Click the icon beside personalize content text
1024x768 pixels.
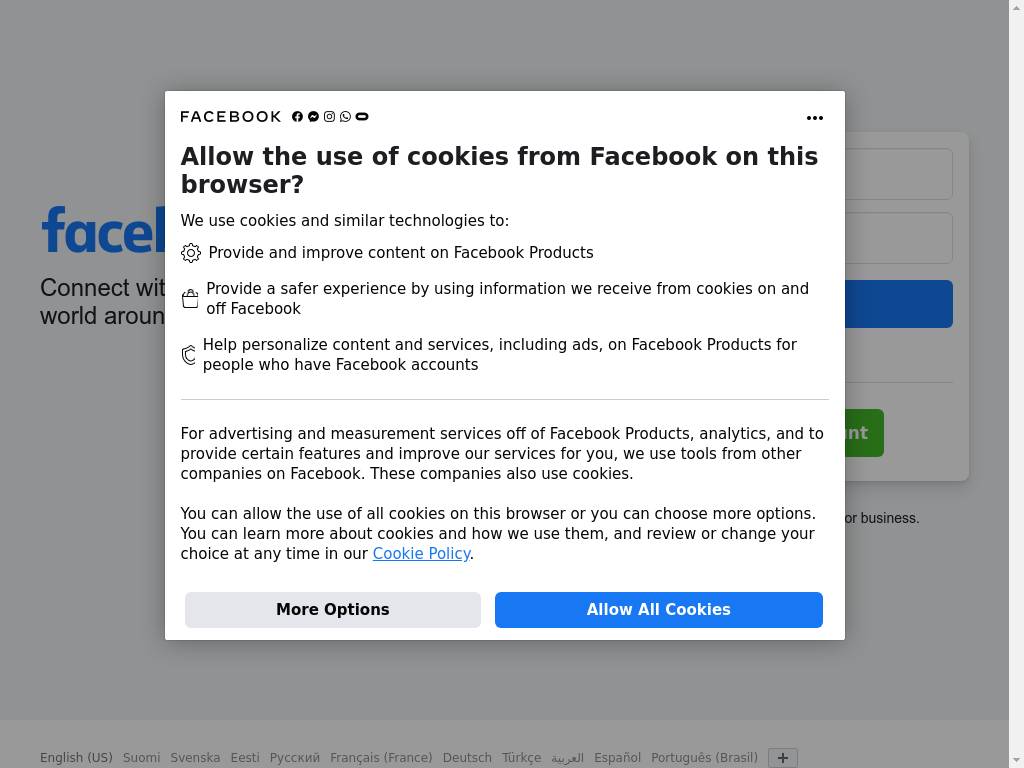[188, 355]
